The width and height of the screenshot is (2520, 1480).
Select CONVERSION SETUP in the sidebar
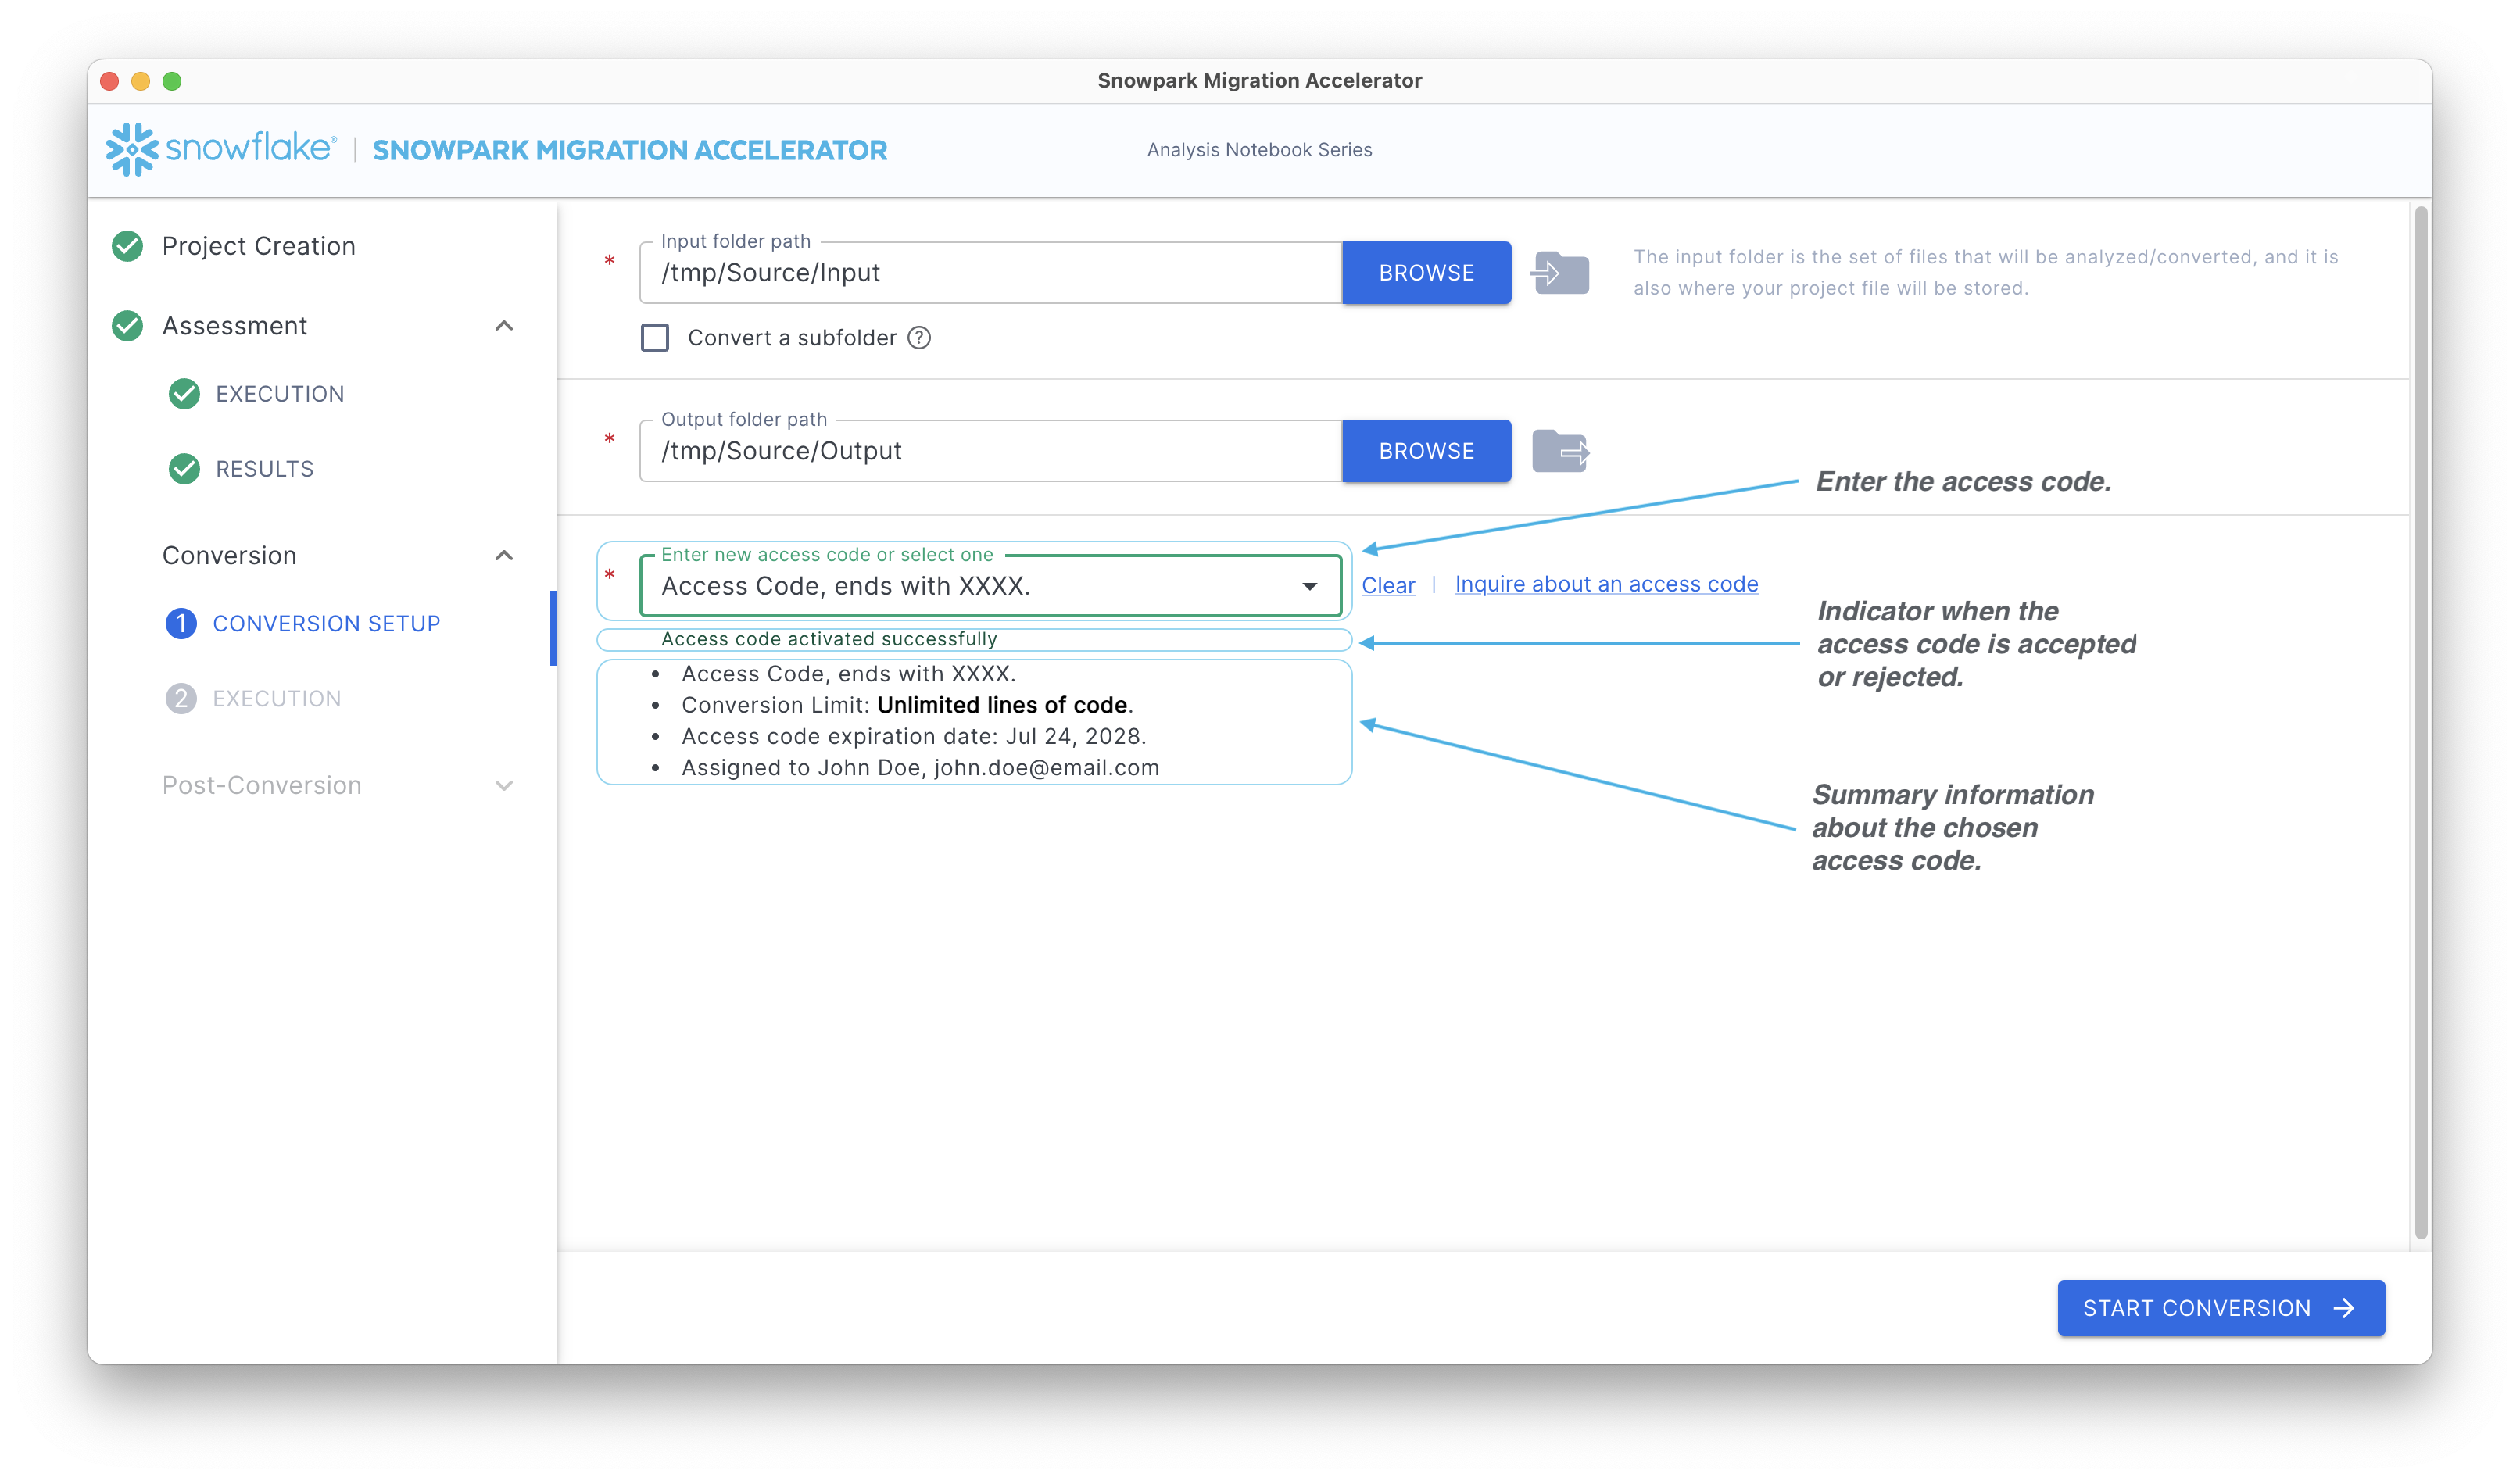point(326,624)
